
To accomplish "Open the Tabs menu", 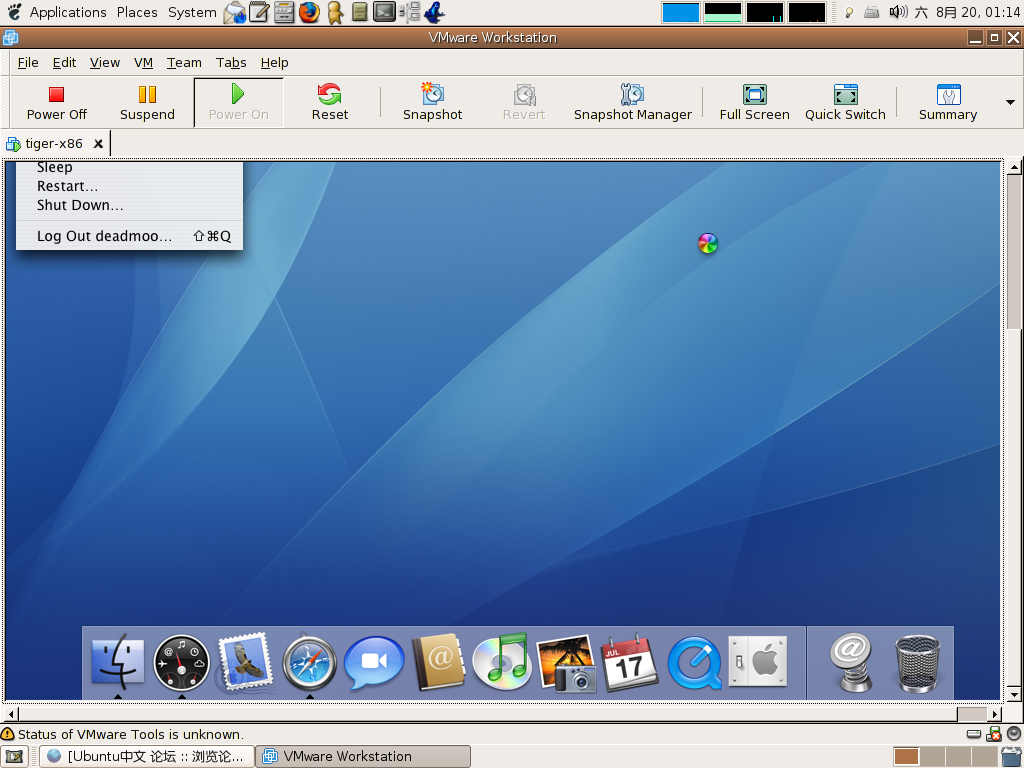I will [x=231, y=63].
